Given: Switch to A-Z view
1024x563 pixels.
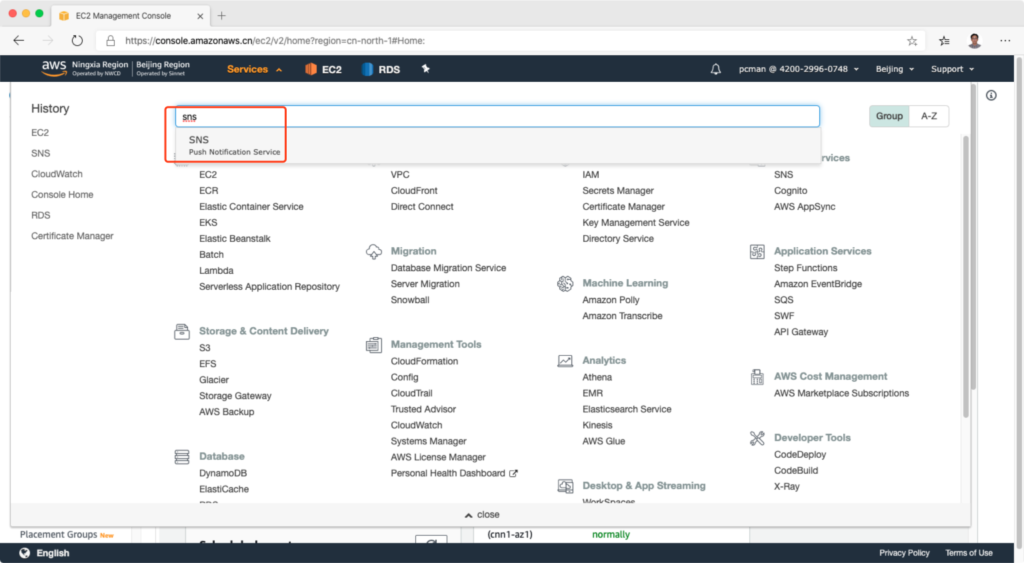Looking at the screenshot, I should [x=929, y=116].
